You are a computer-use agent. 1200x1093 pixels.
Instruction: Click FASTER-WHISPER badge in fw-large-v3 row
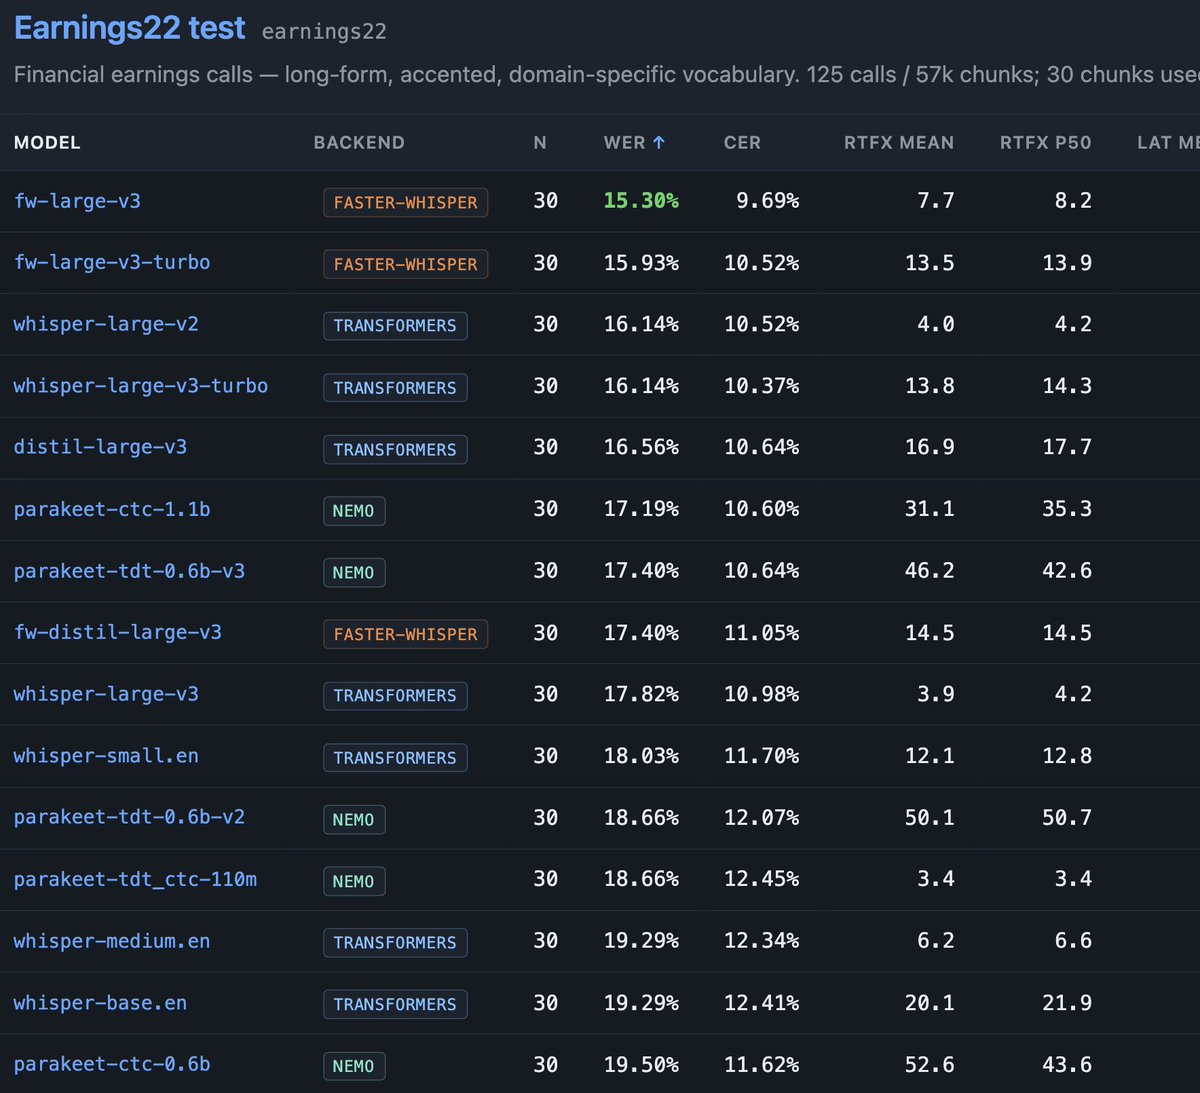(x=405, y=202)
